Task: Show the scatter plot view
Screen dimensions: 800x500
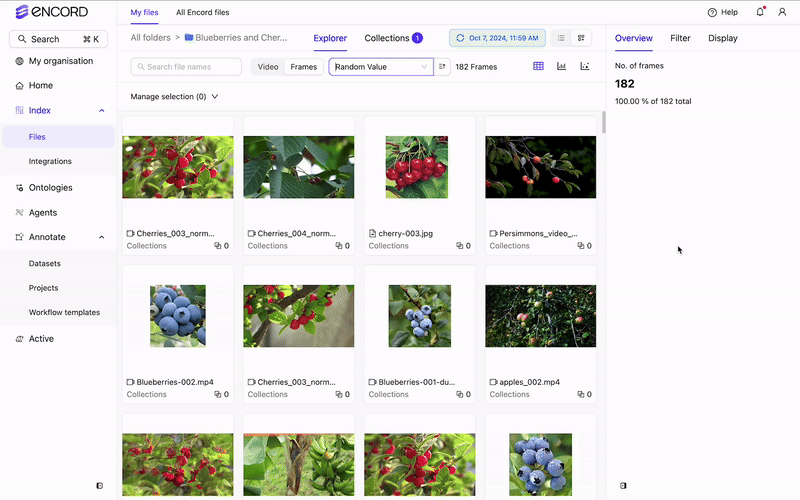Action: click(x=585, y=66)
